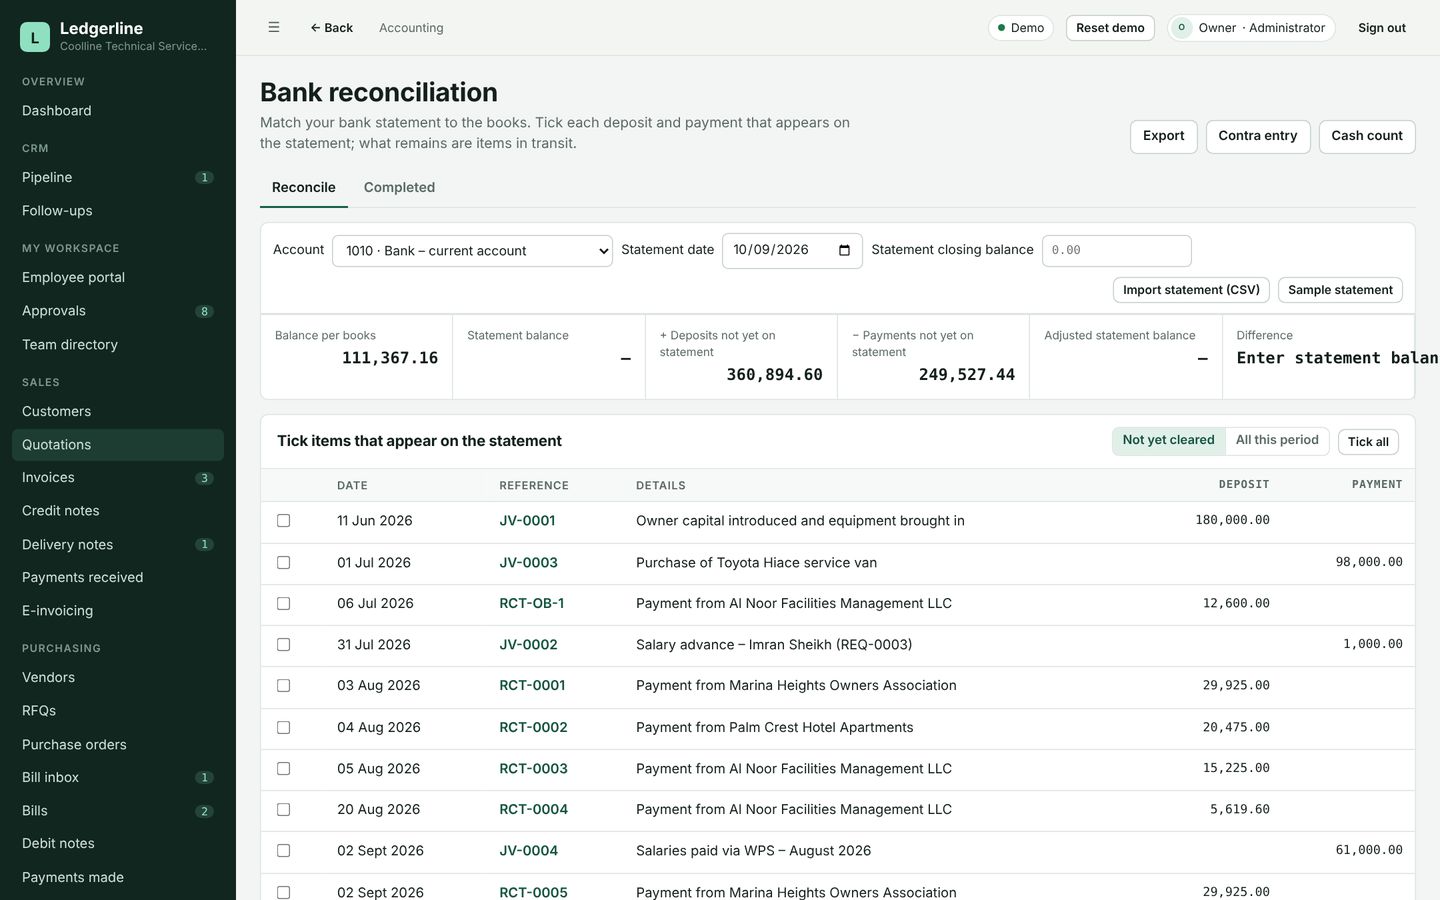The width and height of the screenshot is (1440, 900).
Task: Load the Sample statement
Action: pyautogui.click(x=1340, y=290)
